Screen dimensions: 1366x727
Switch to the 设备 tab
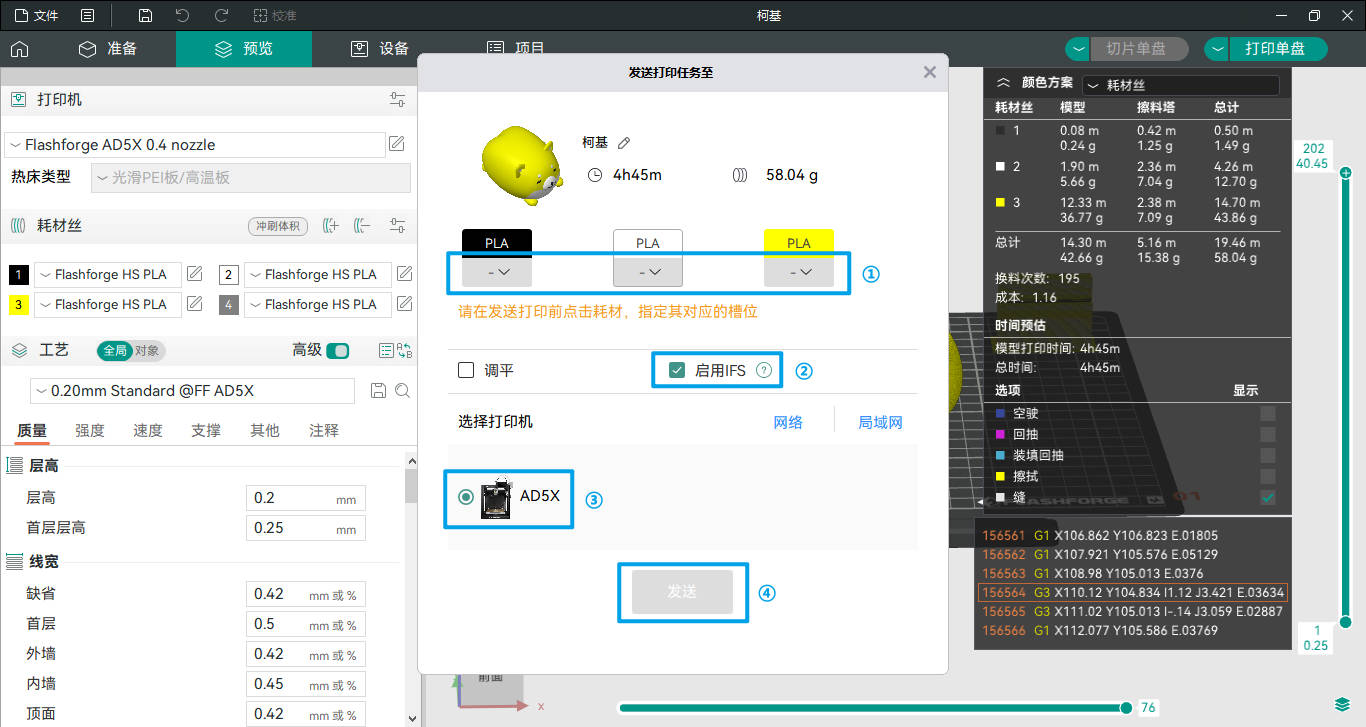click(380, 49)
